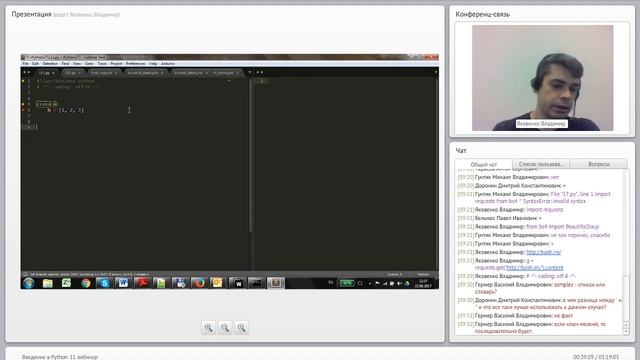Open the Selection menu in Sublime Text

(50, 64)
